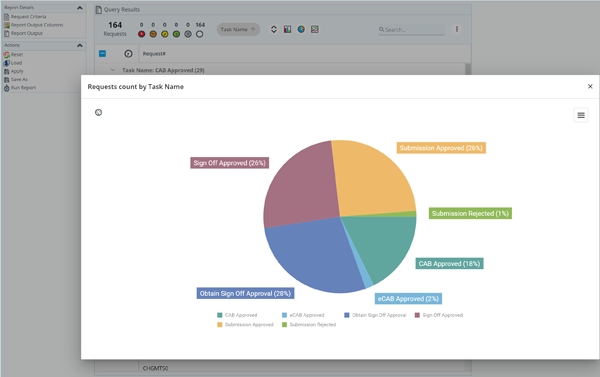This screenshot has width=600, height=377.
Task: Click the results table vertical scrollbar
Action: 468,69
